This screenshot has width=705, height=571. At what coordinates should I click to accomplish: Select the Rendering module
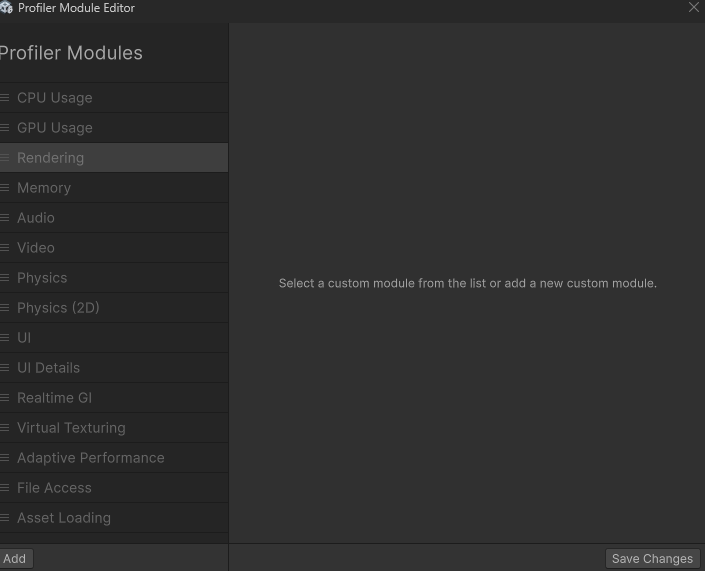(50, 158)
